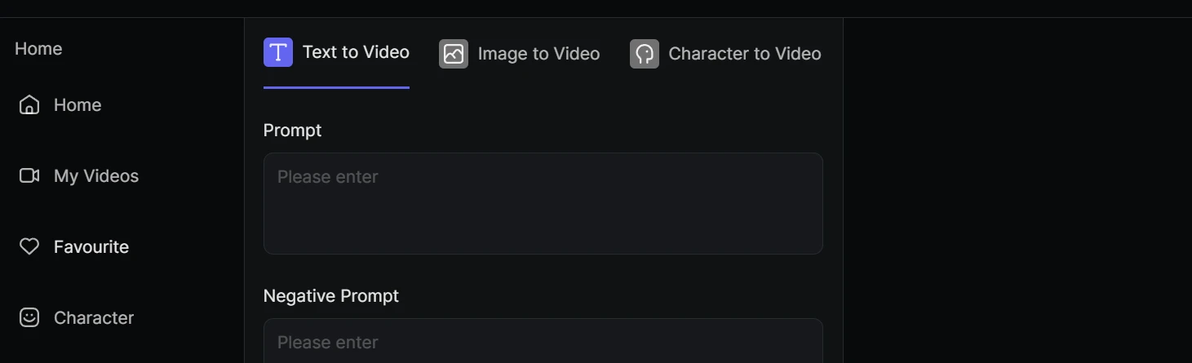Click the Negative Prompt field label
Image resolution: width=1192 pixels, height=363 pixels.
point(331,295)
